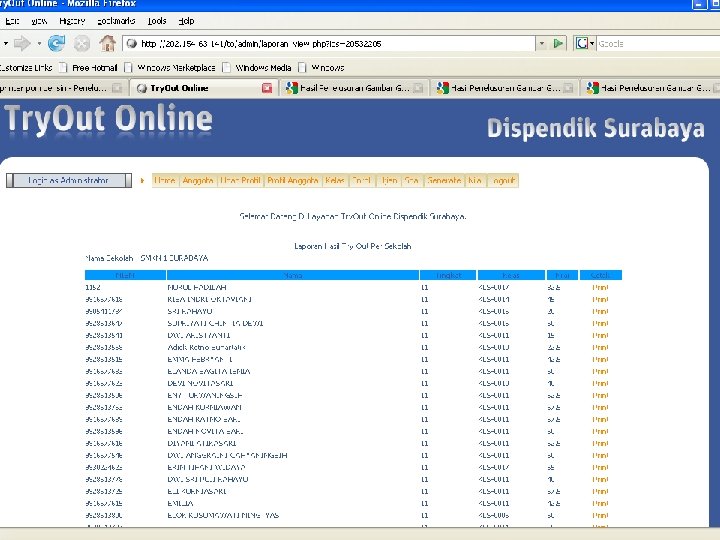Screen dimensions: 720x540
Task: Open the Ubah Profil navigation link
Action: pyautogui.click(x=240, y=180)
